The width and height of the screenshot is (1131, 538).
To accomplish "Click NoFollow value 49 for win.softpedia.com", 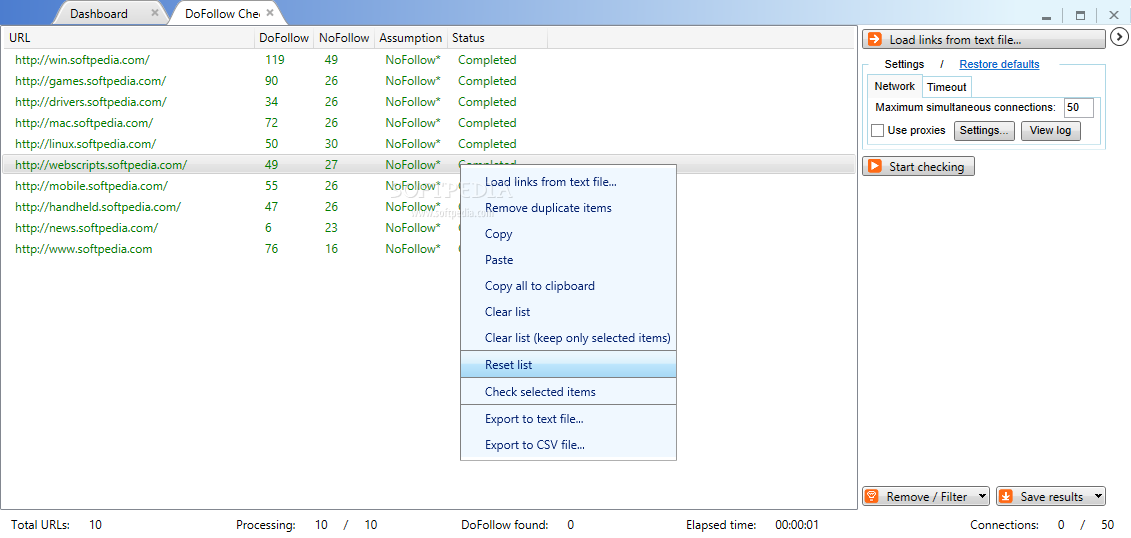I will (331, 60).
